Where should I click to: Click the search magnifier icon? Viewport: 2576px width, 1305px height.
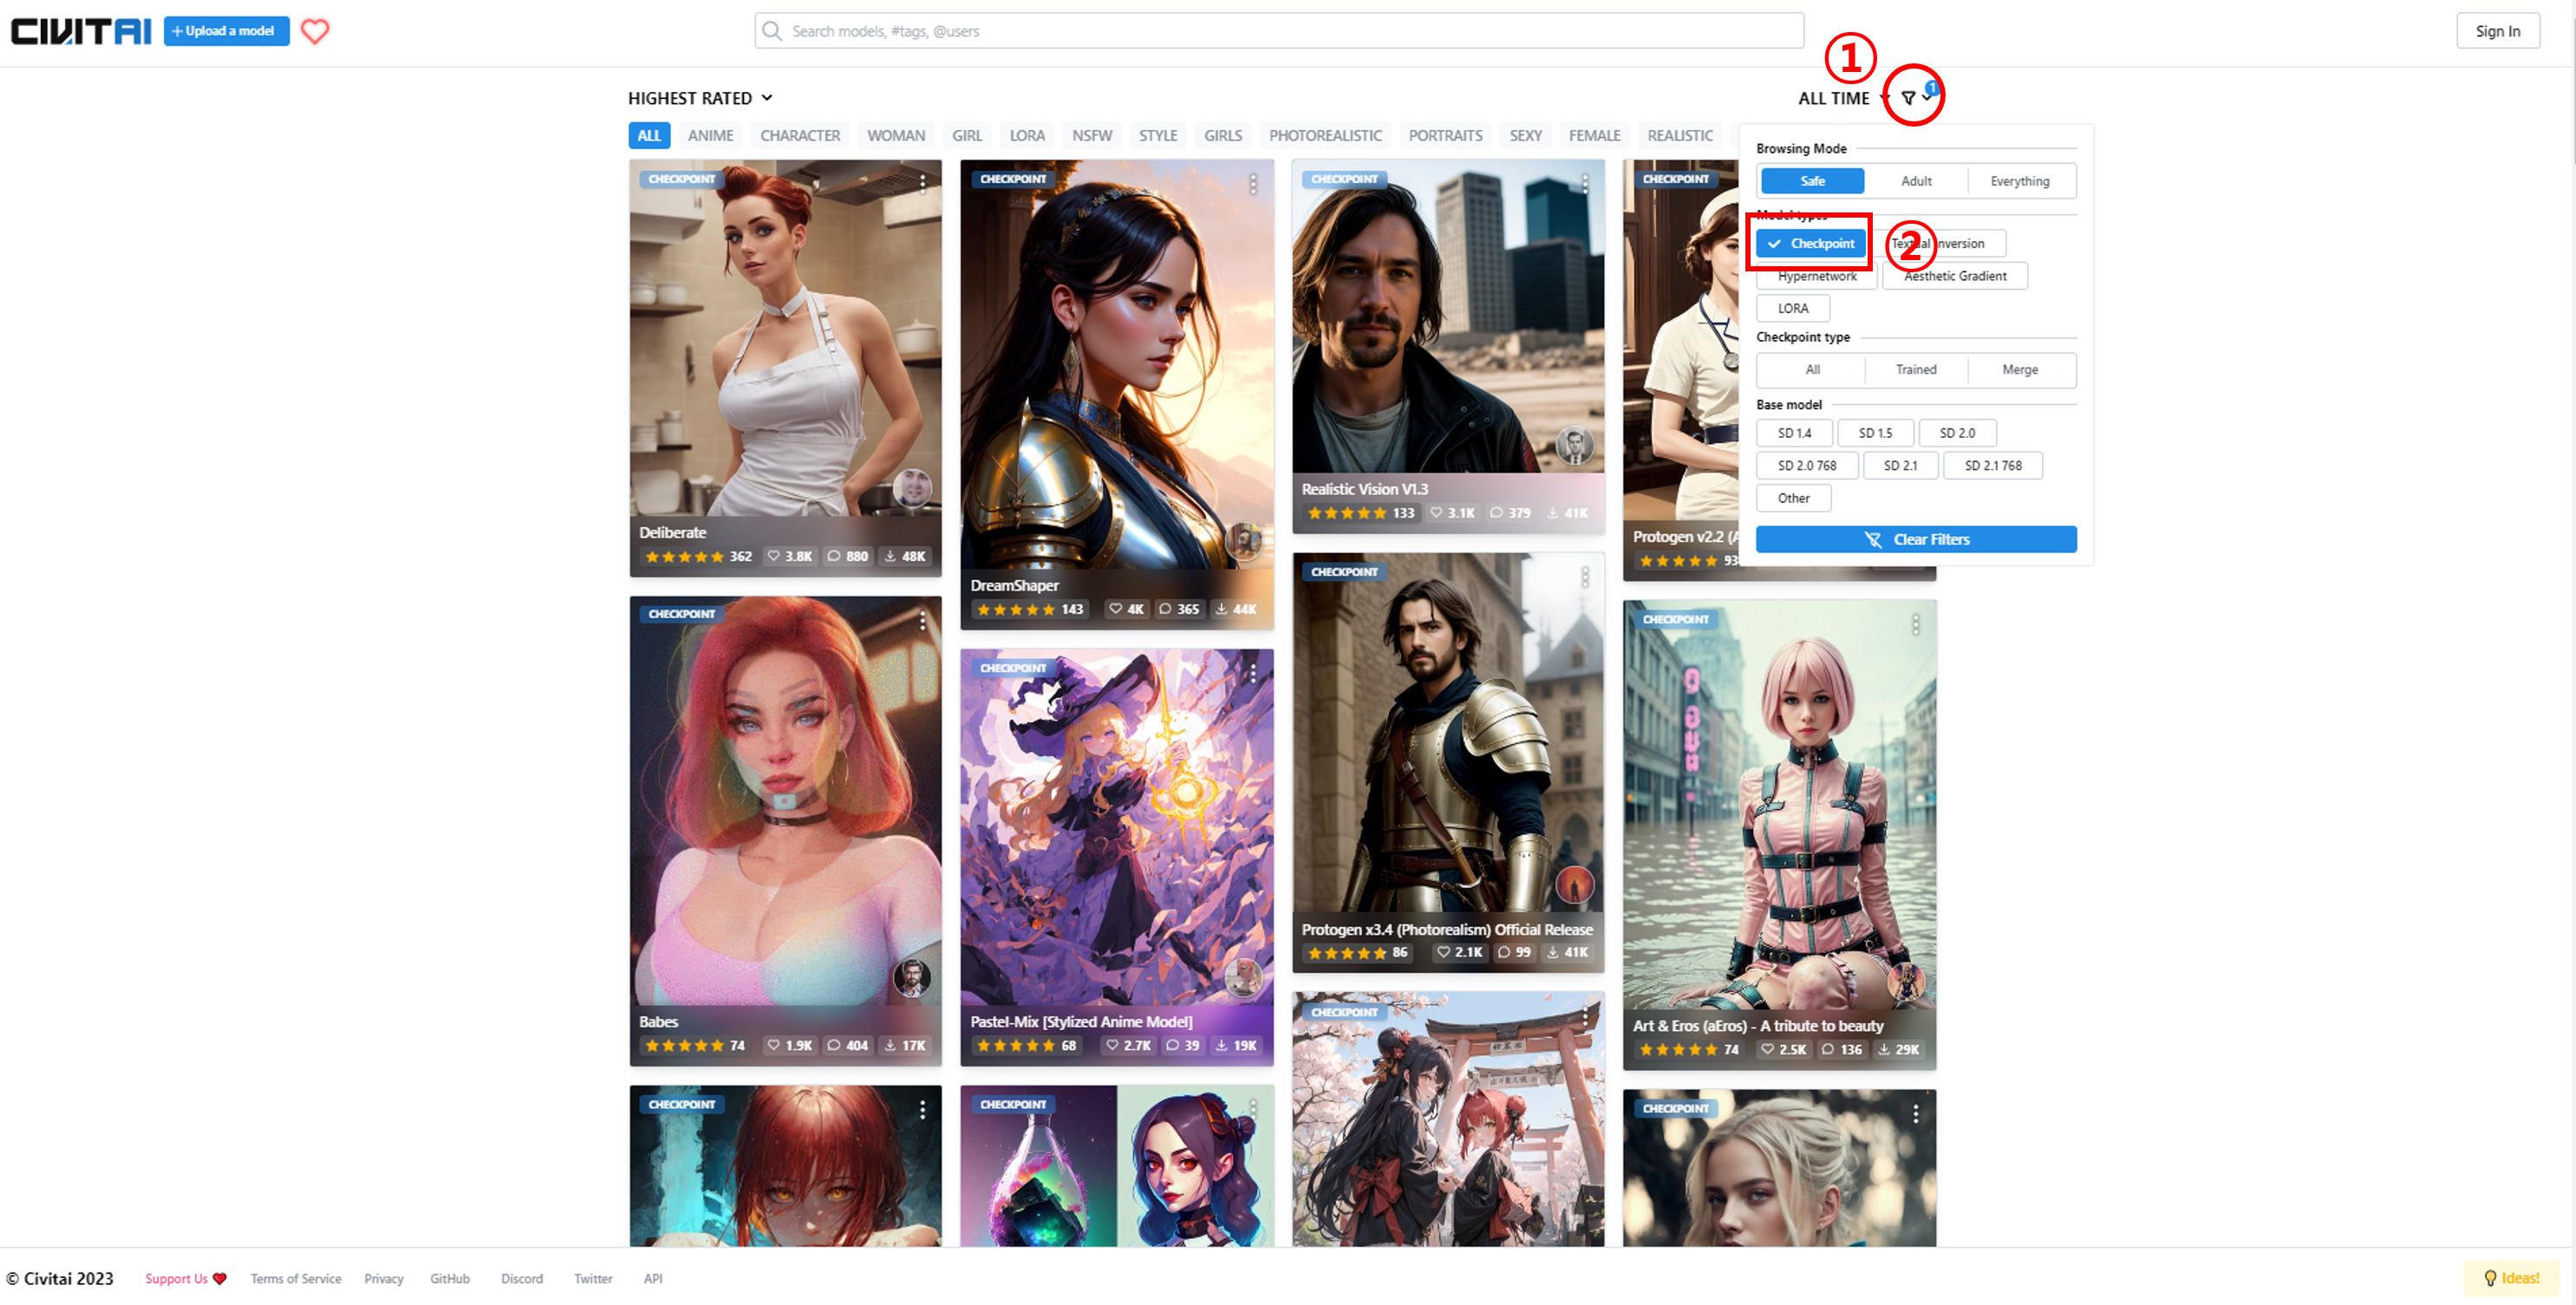tap(771, 31)
